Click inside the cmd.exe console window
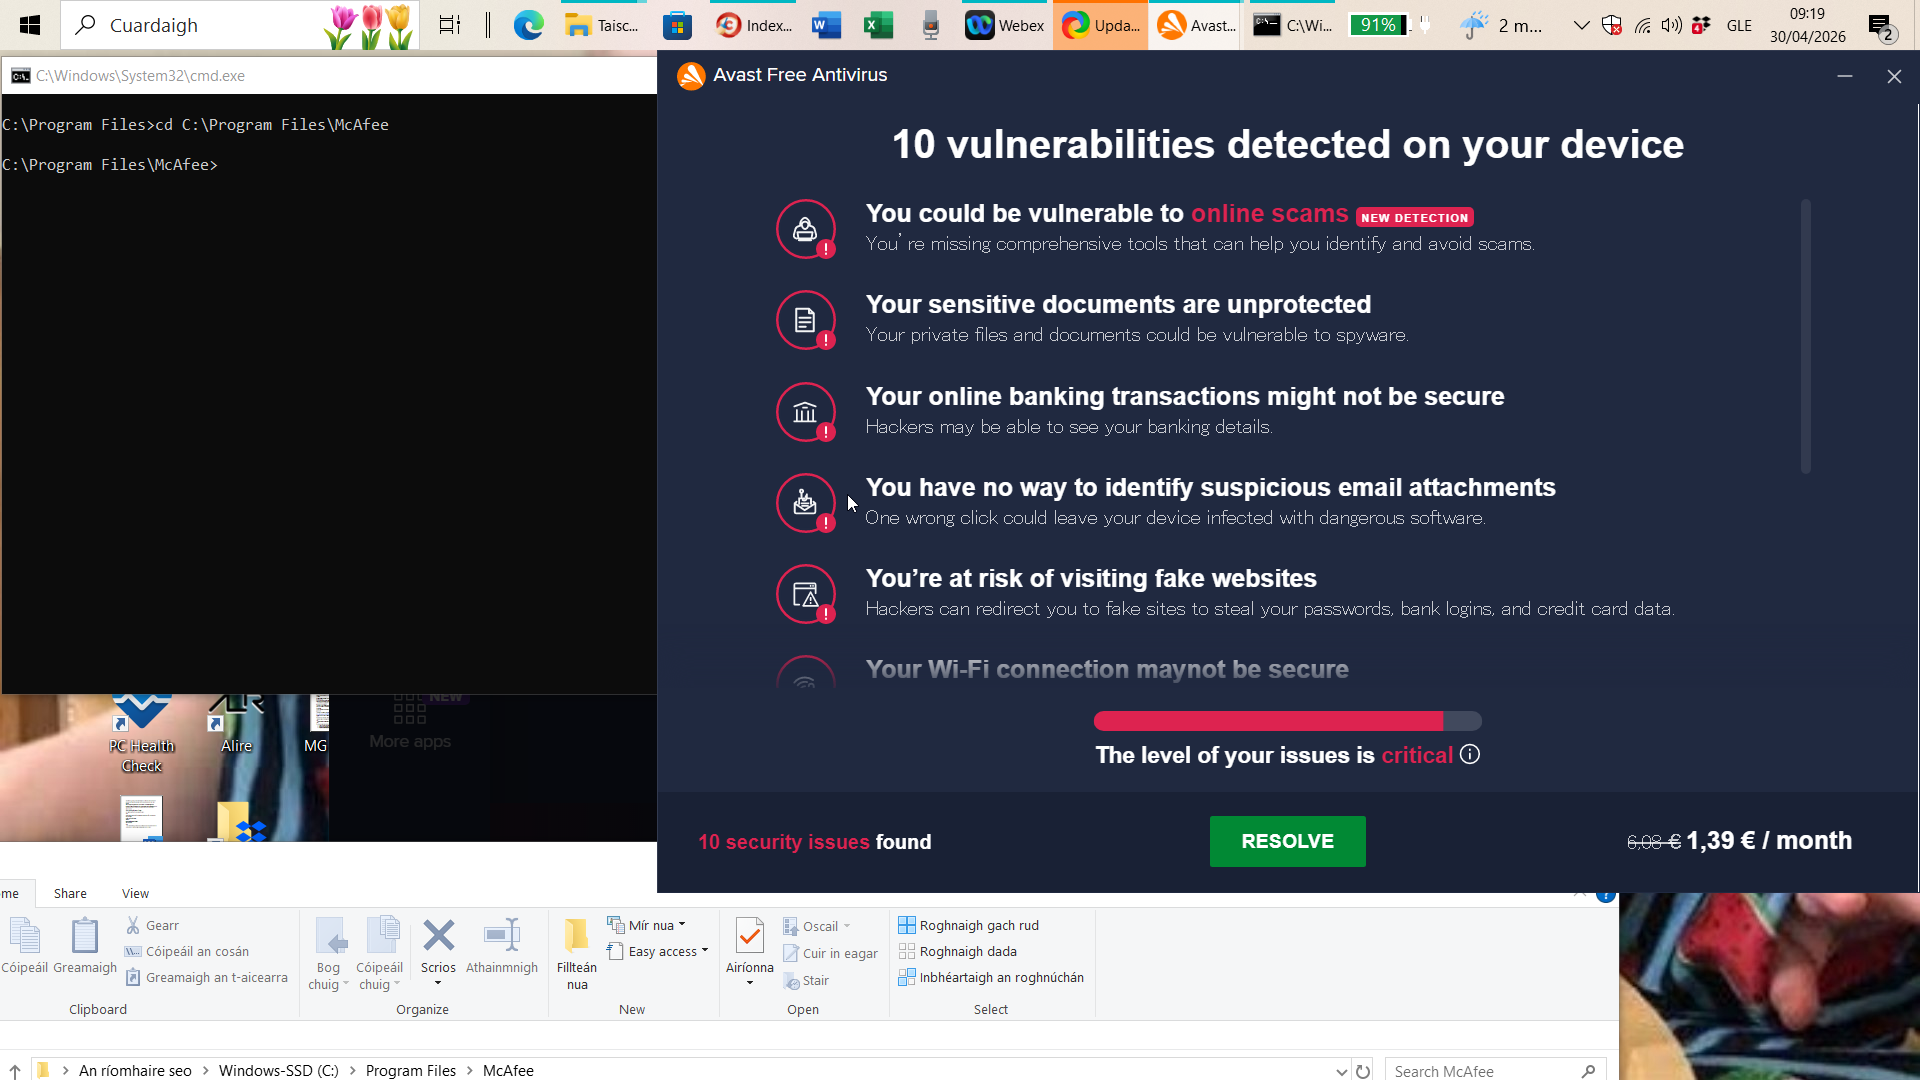Viewport: 1920px width, 1080px height. pyautogui.click(x=329, y=394)
